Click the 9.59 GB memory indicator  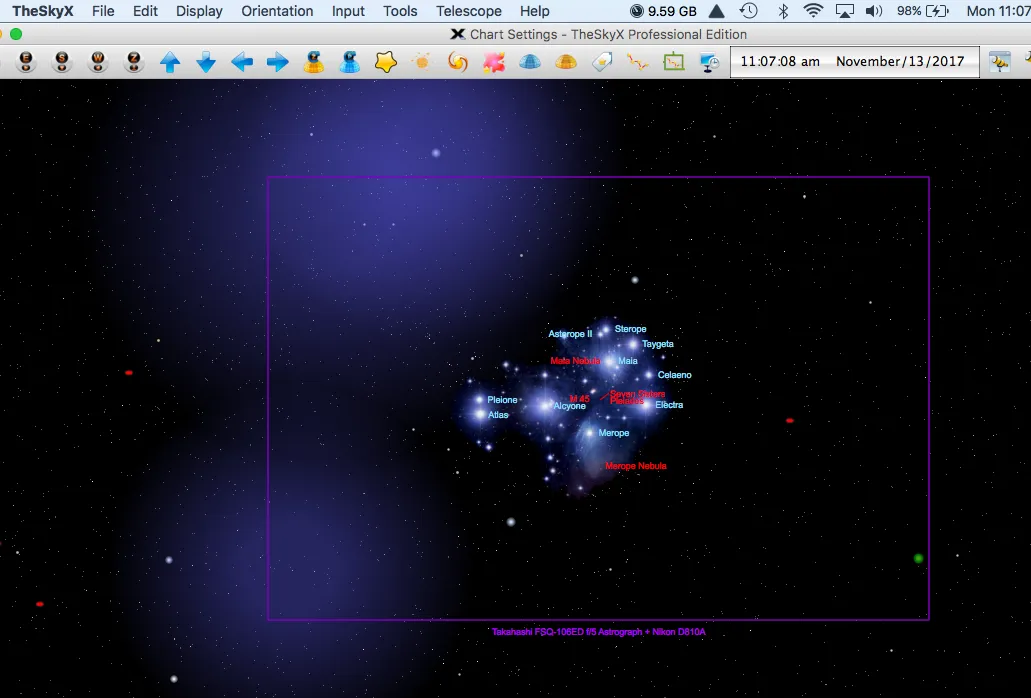point(663,11)
